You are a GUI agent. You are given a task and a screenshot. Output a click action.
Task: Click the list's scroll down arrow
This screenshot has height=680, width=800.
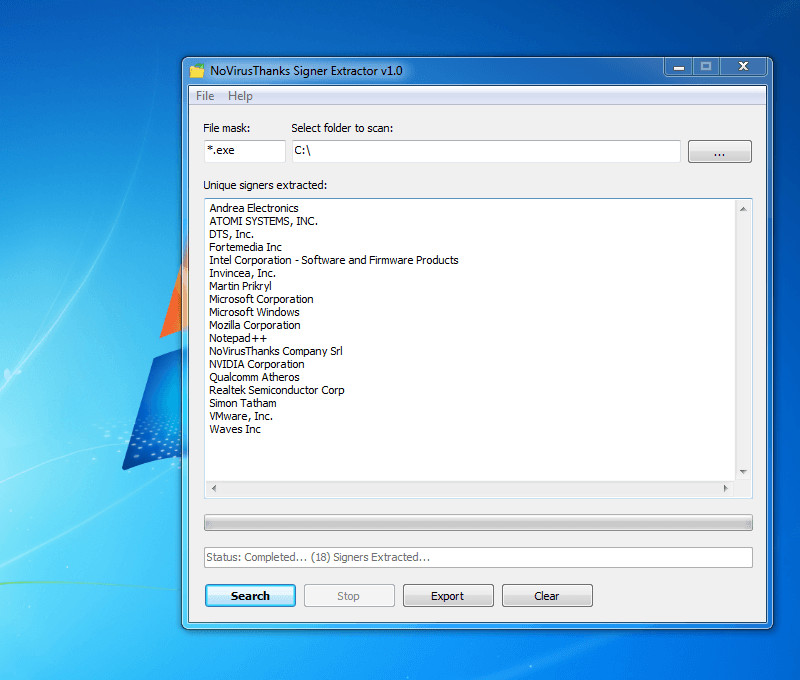(x=743, y=472)
